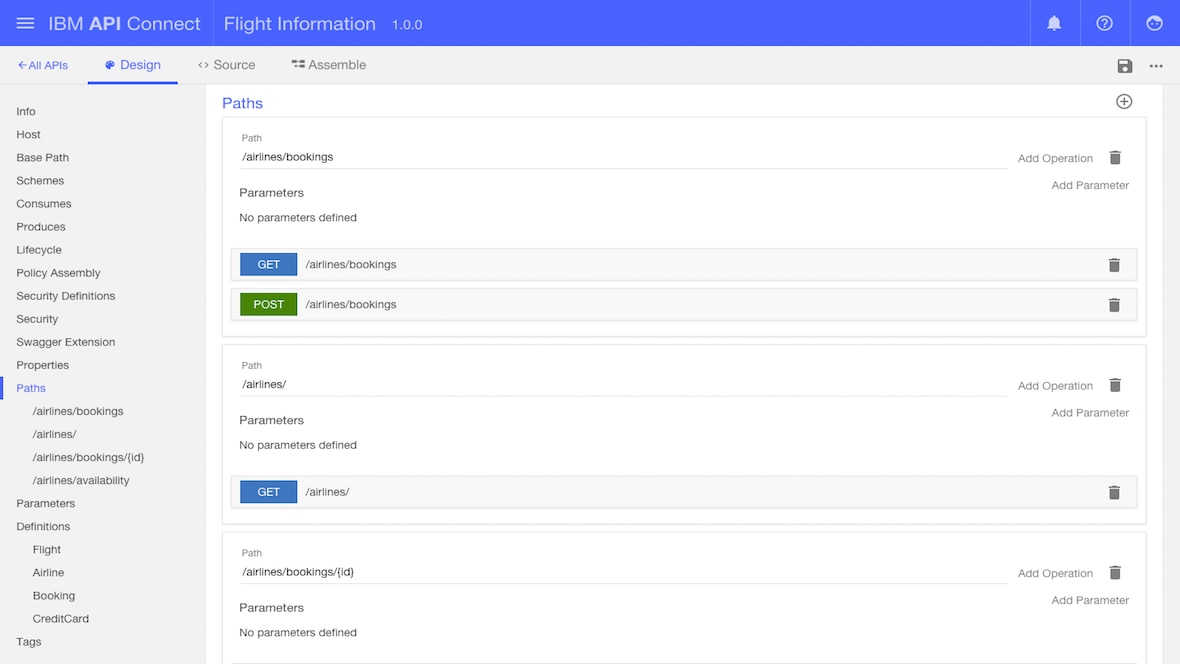1180x664 pixels.
Task: Switch to the Source tab
Action: (x=227, y=65)
